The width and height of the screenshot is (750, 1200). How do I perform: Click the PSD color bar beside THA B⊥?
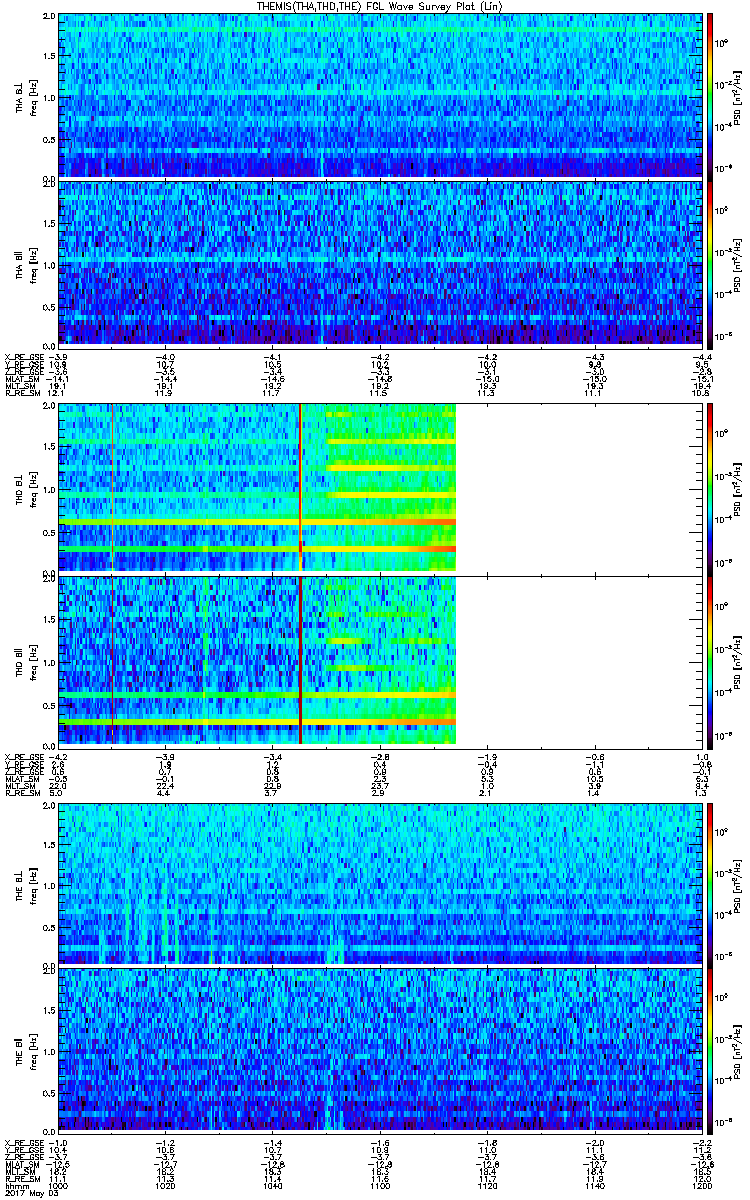point(711,96)
